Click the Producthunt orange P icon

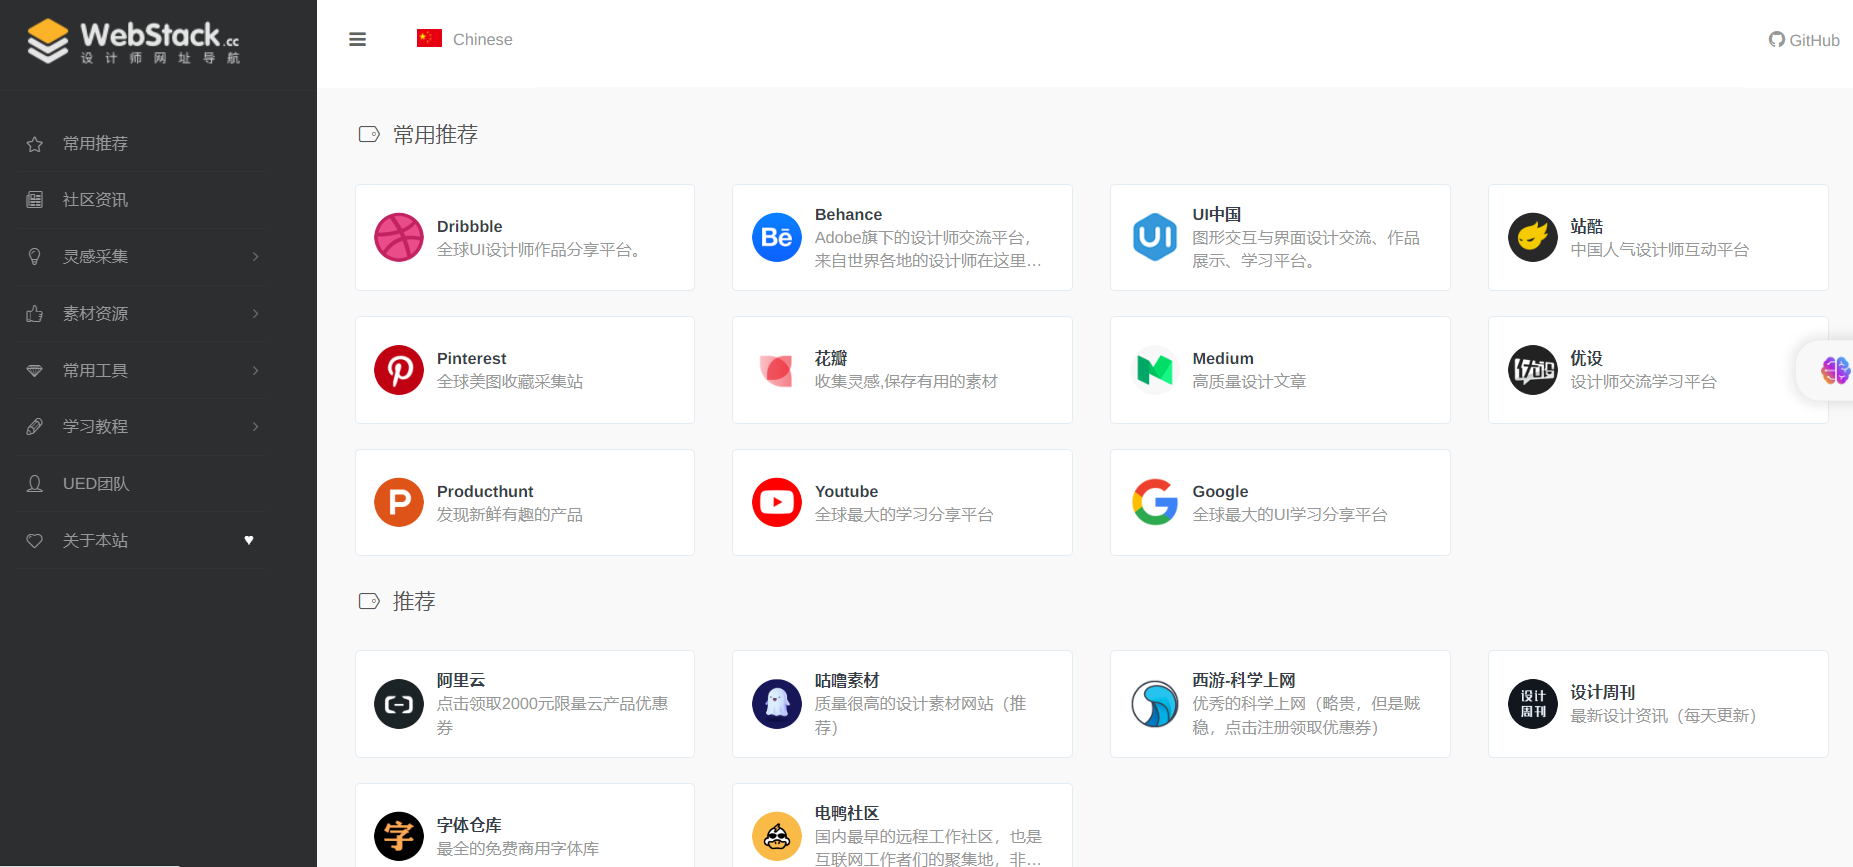pos(399,502)
